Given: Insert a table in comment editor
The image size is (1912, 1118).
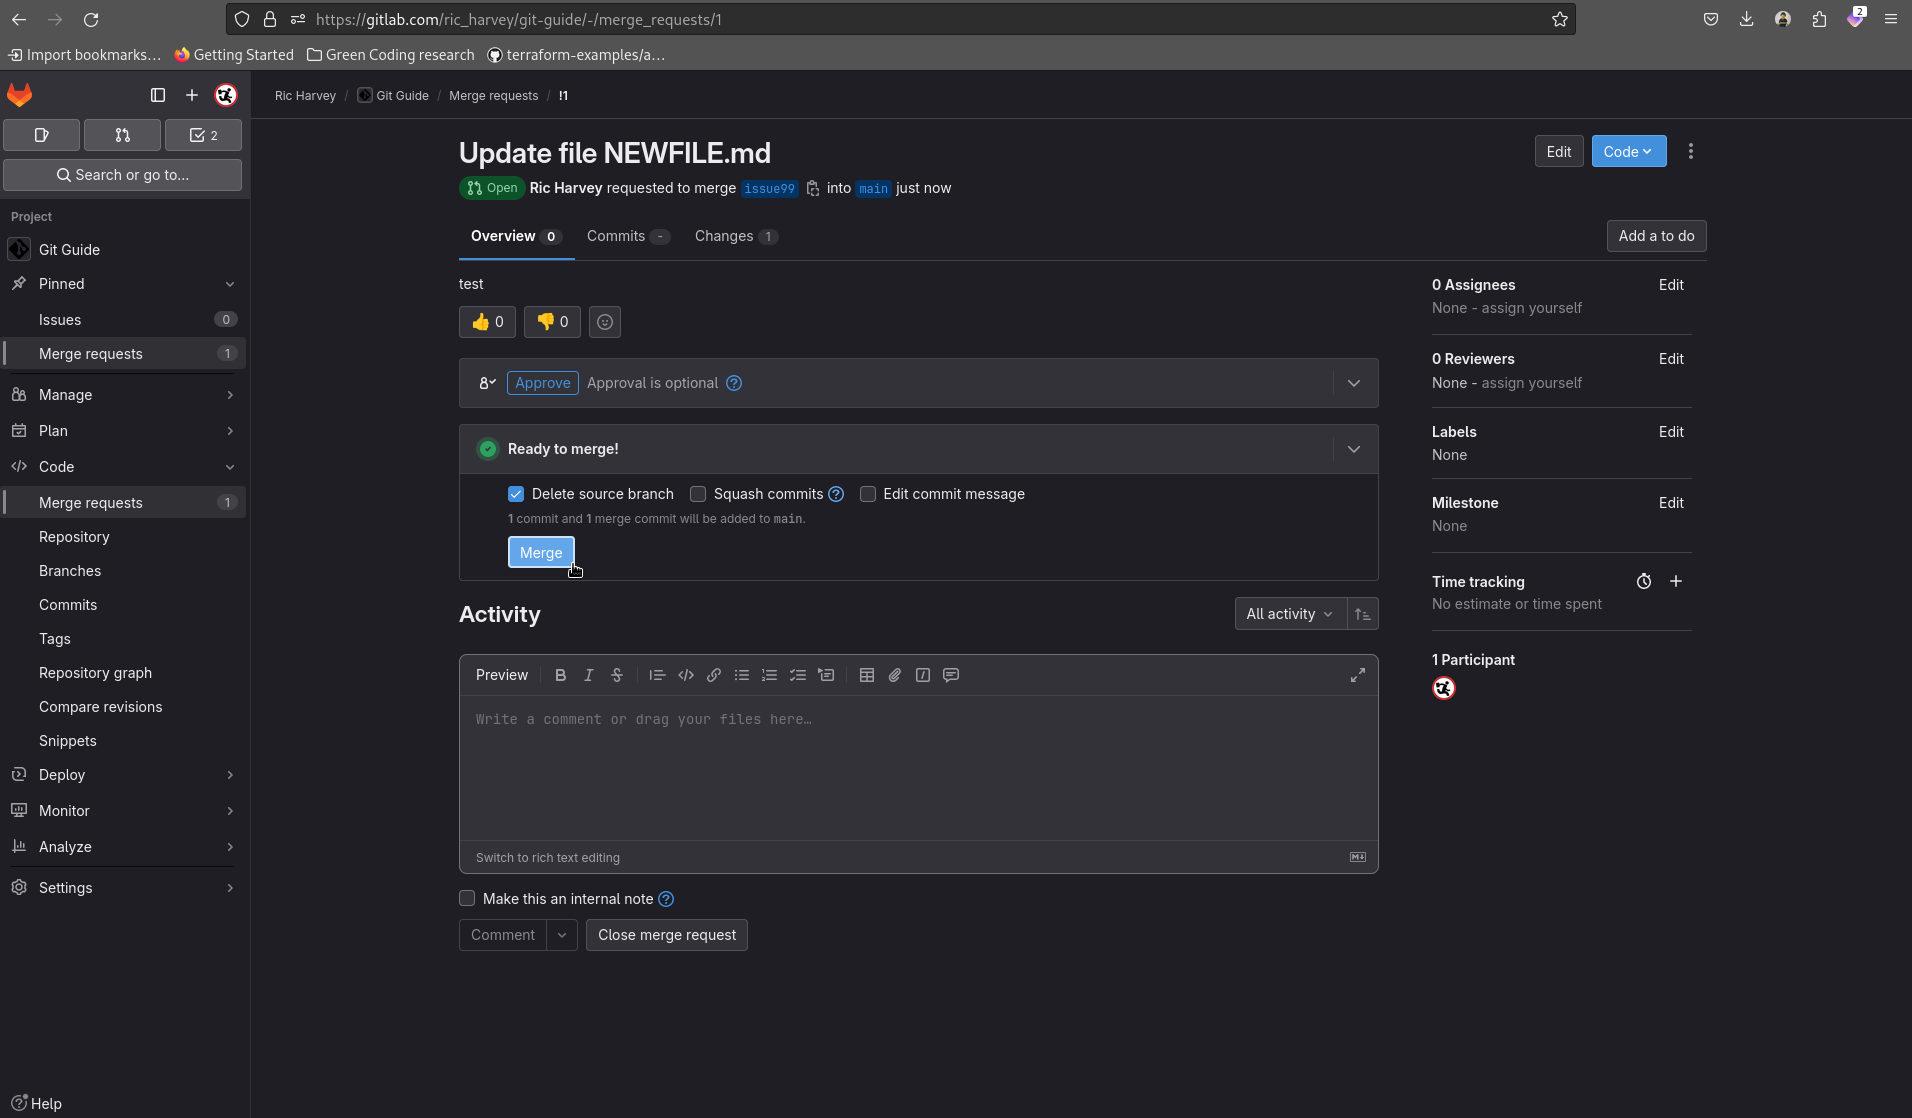Looking at the screenshot, I should point(867,675).
